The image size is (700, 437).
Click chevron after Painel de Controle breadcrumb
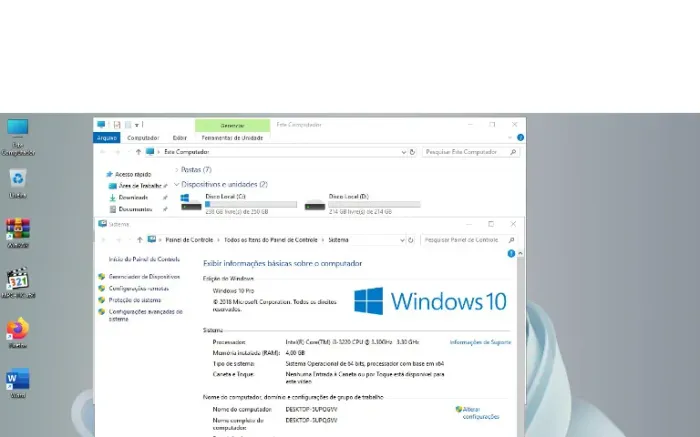[x=219, y=240]
